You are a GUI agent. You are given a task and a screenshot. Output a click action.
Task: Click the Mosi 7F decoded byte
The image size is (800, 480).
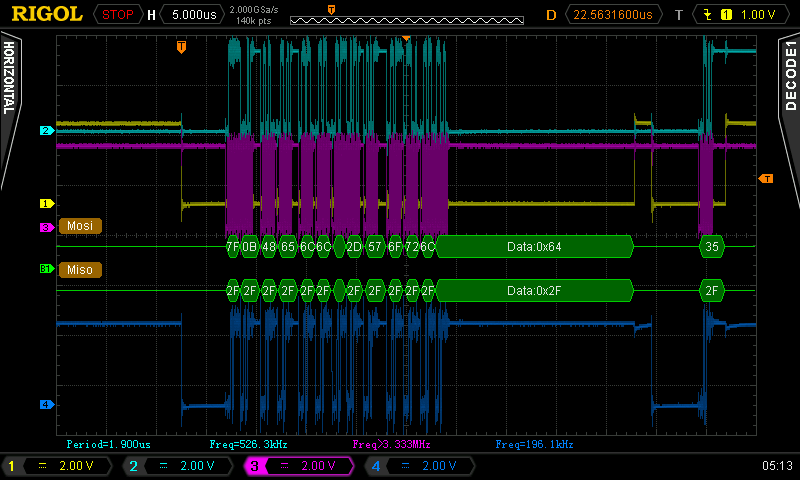[233, 247]
